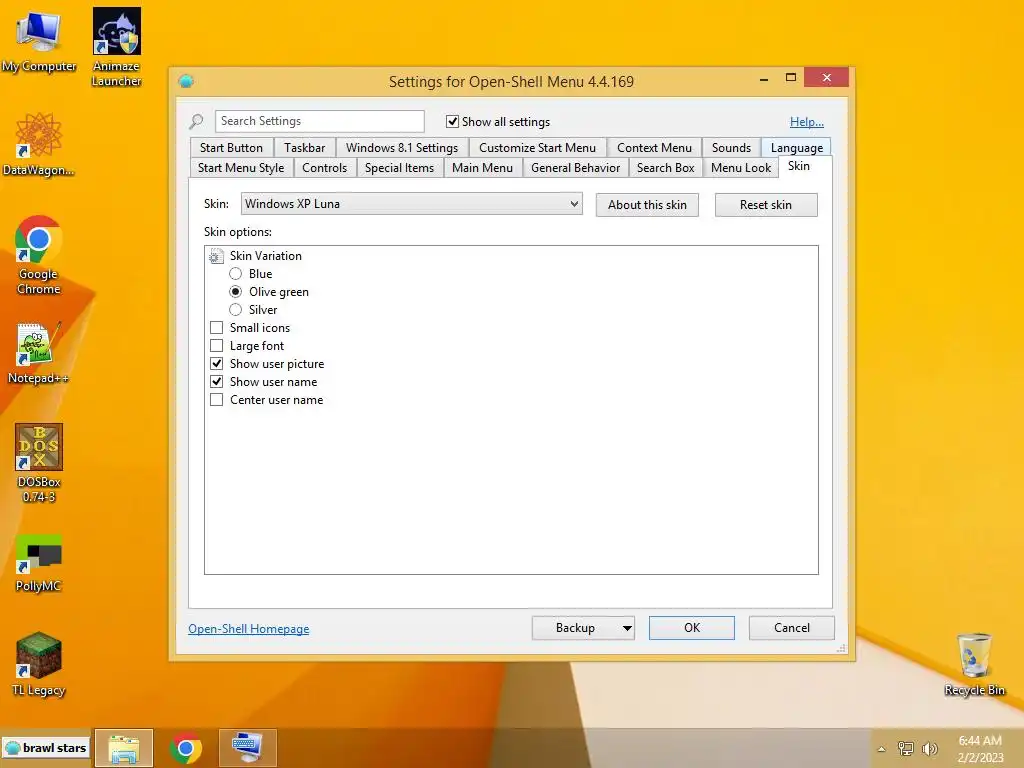Go to the Sounds tab
Image resolution: width=1024 pixels, height=768 pixels.
731,148
